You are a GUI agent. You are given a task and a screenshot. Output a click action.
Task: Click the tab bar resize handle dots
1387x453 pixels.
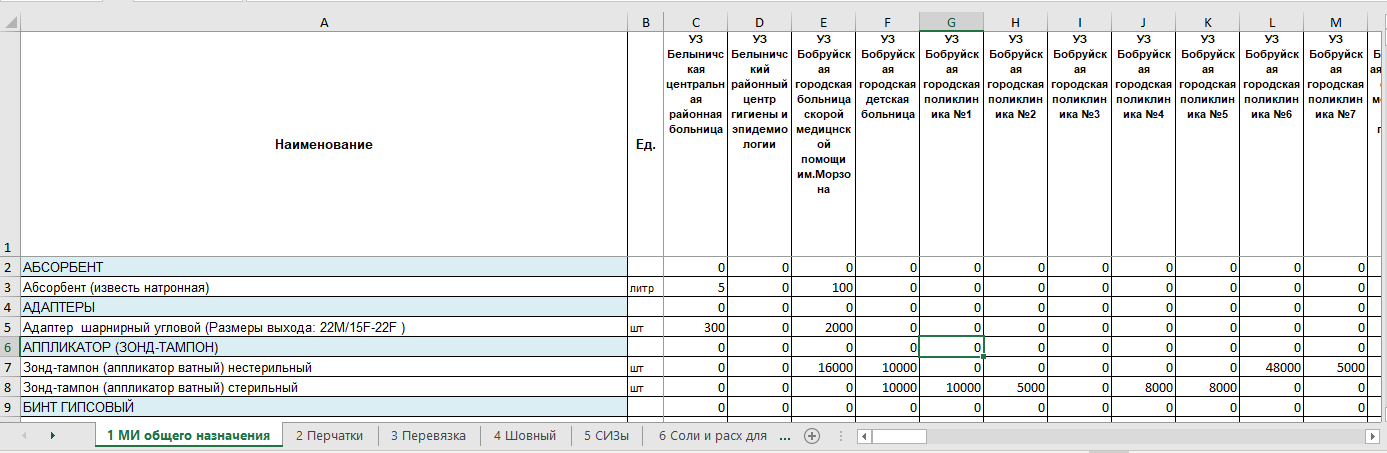[838, 437]
